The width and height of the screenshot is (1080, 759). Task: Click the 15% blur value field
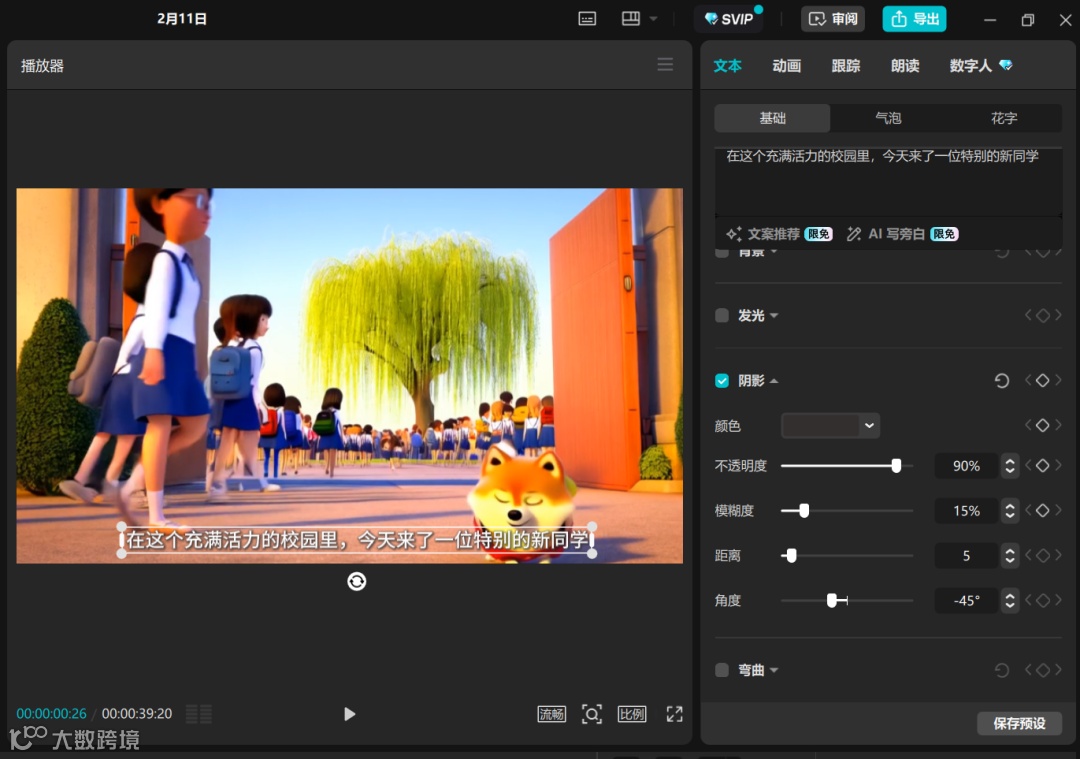[x=966, y=511]
